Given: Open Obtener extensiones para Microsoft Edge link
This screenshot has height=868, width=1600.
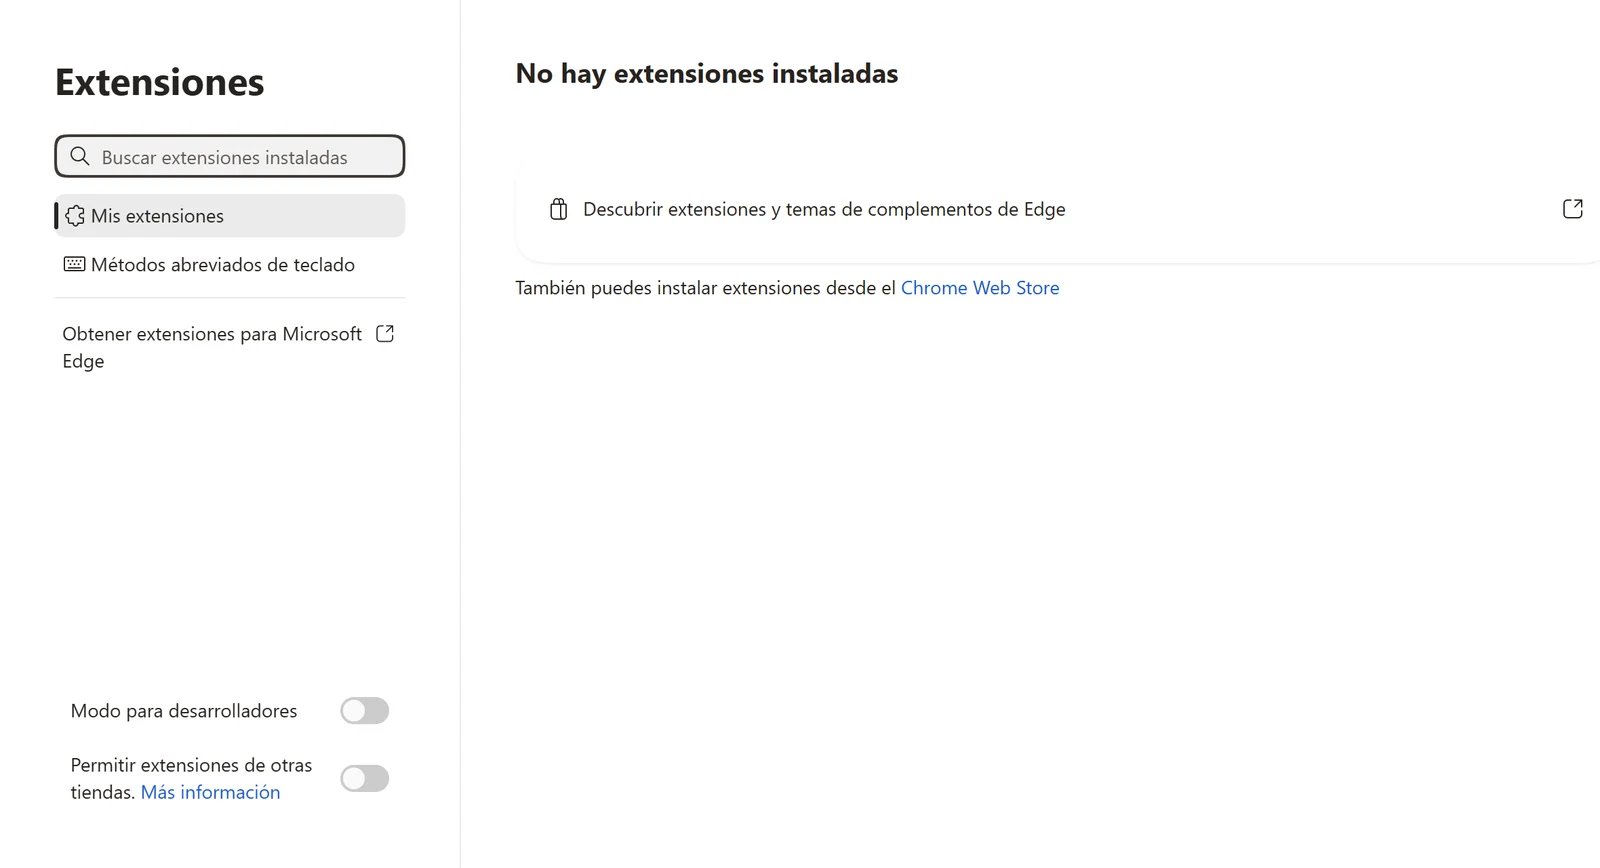Looking at the screenshot, I should click(230, 347).
